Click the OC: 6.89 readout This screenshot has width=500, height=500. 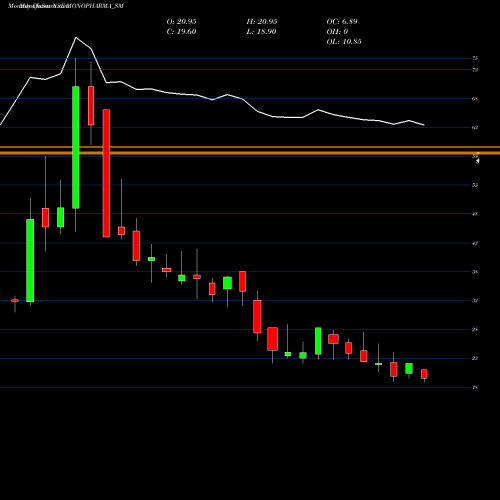pos(342,22)
